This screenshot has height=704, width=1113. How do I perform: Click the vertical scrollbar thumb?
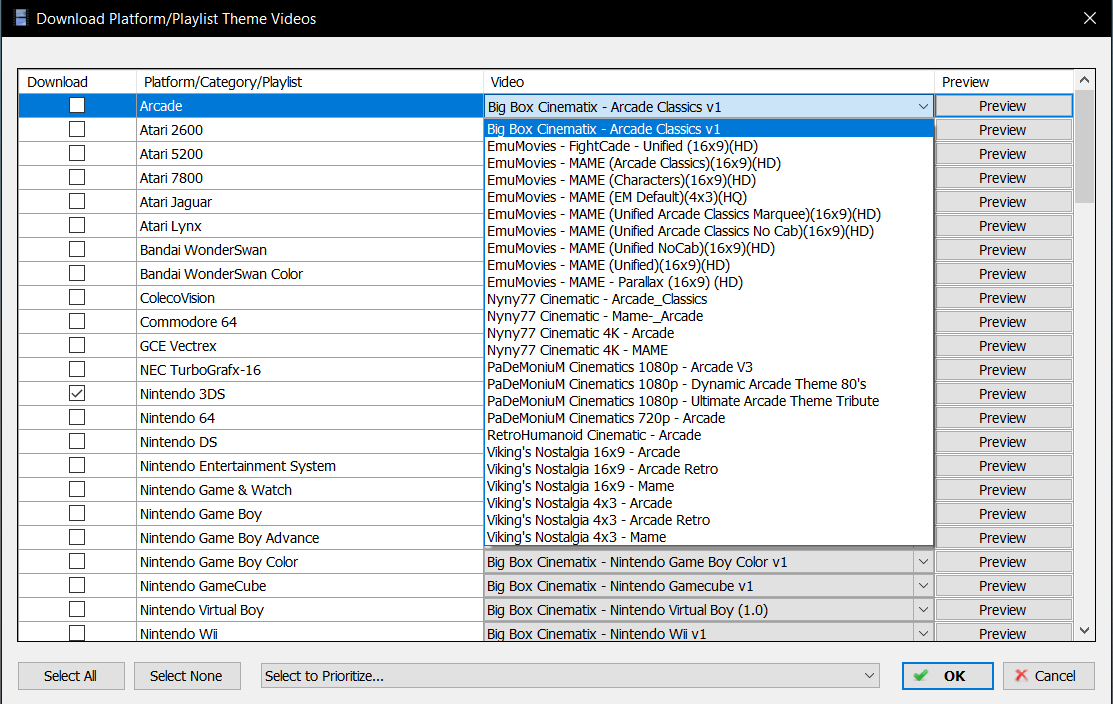point(1084,146)
